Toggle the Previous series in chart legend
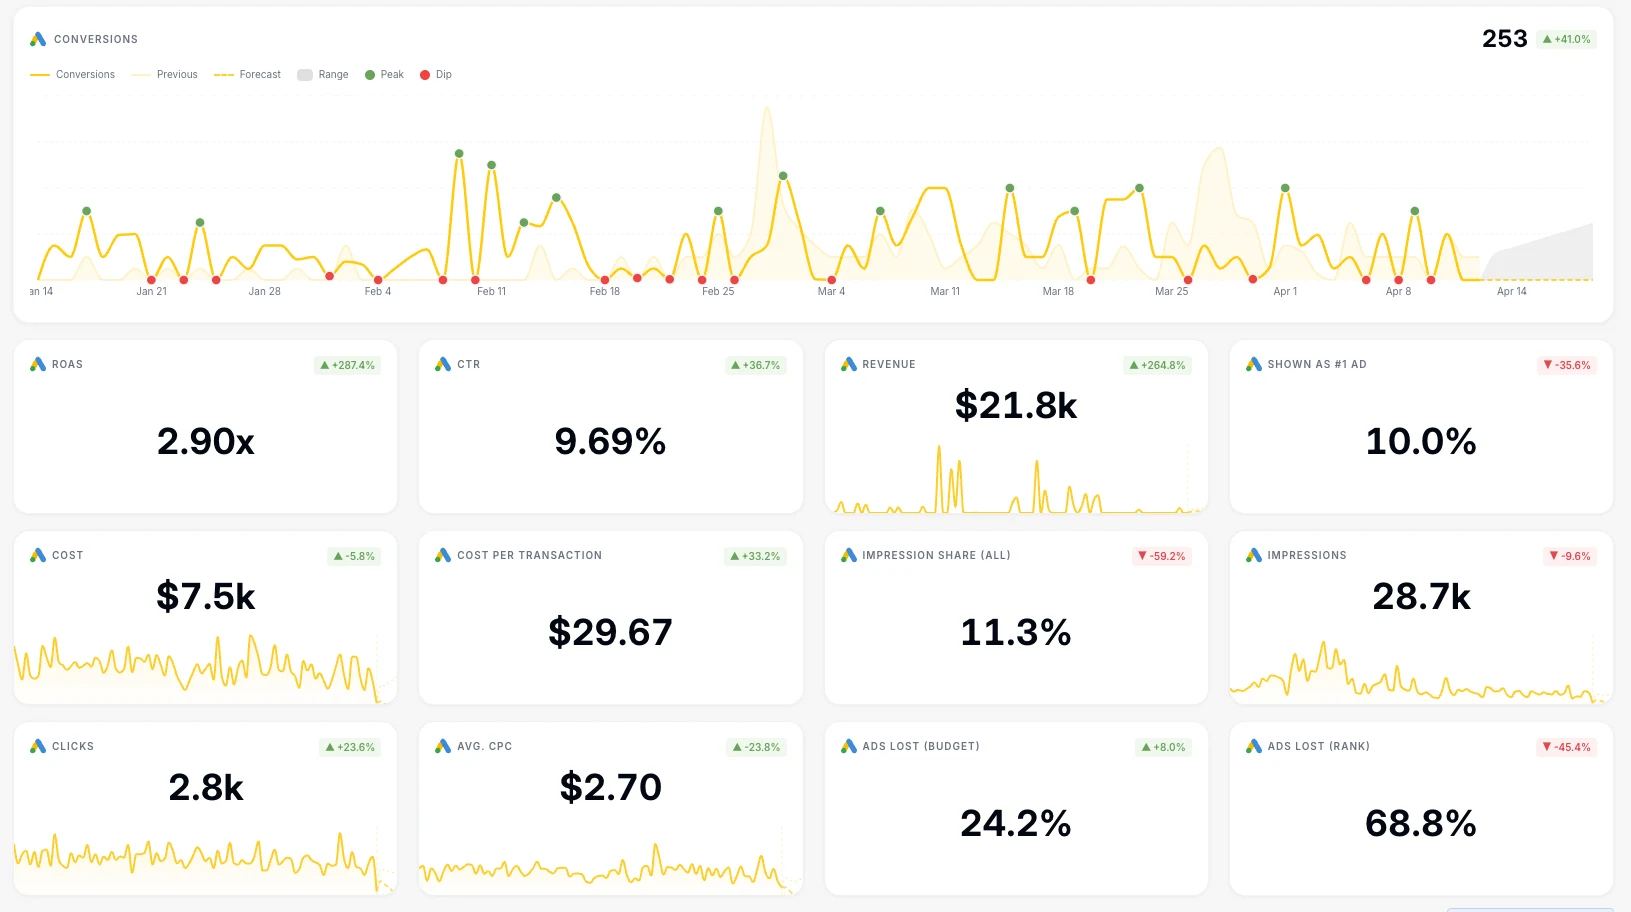Viewport: 1631px width, 912px height. point(165,75)
